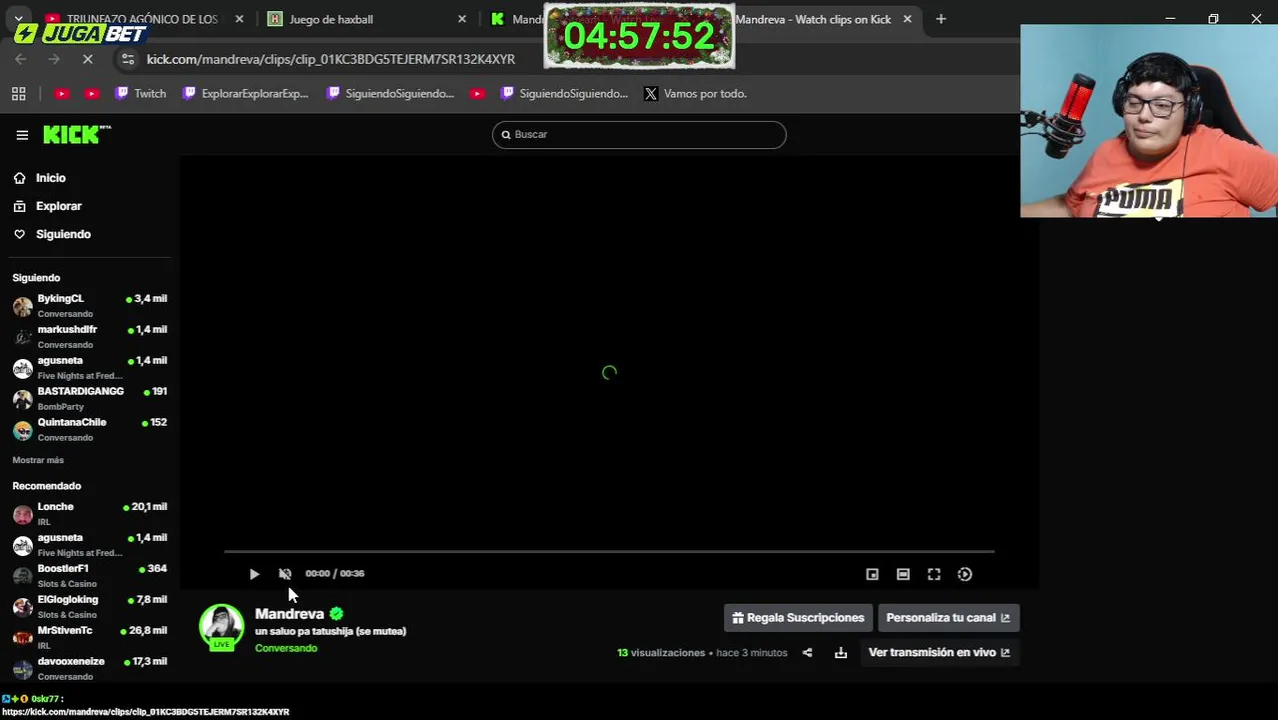Toggle theater mode icon
Image resolution: width=1278 pixels, height=720 pixels.
click(903, 574)
